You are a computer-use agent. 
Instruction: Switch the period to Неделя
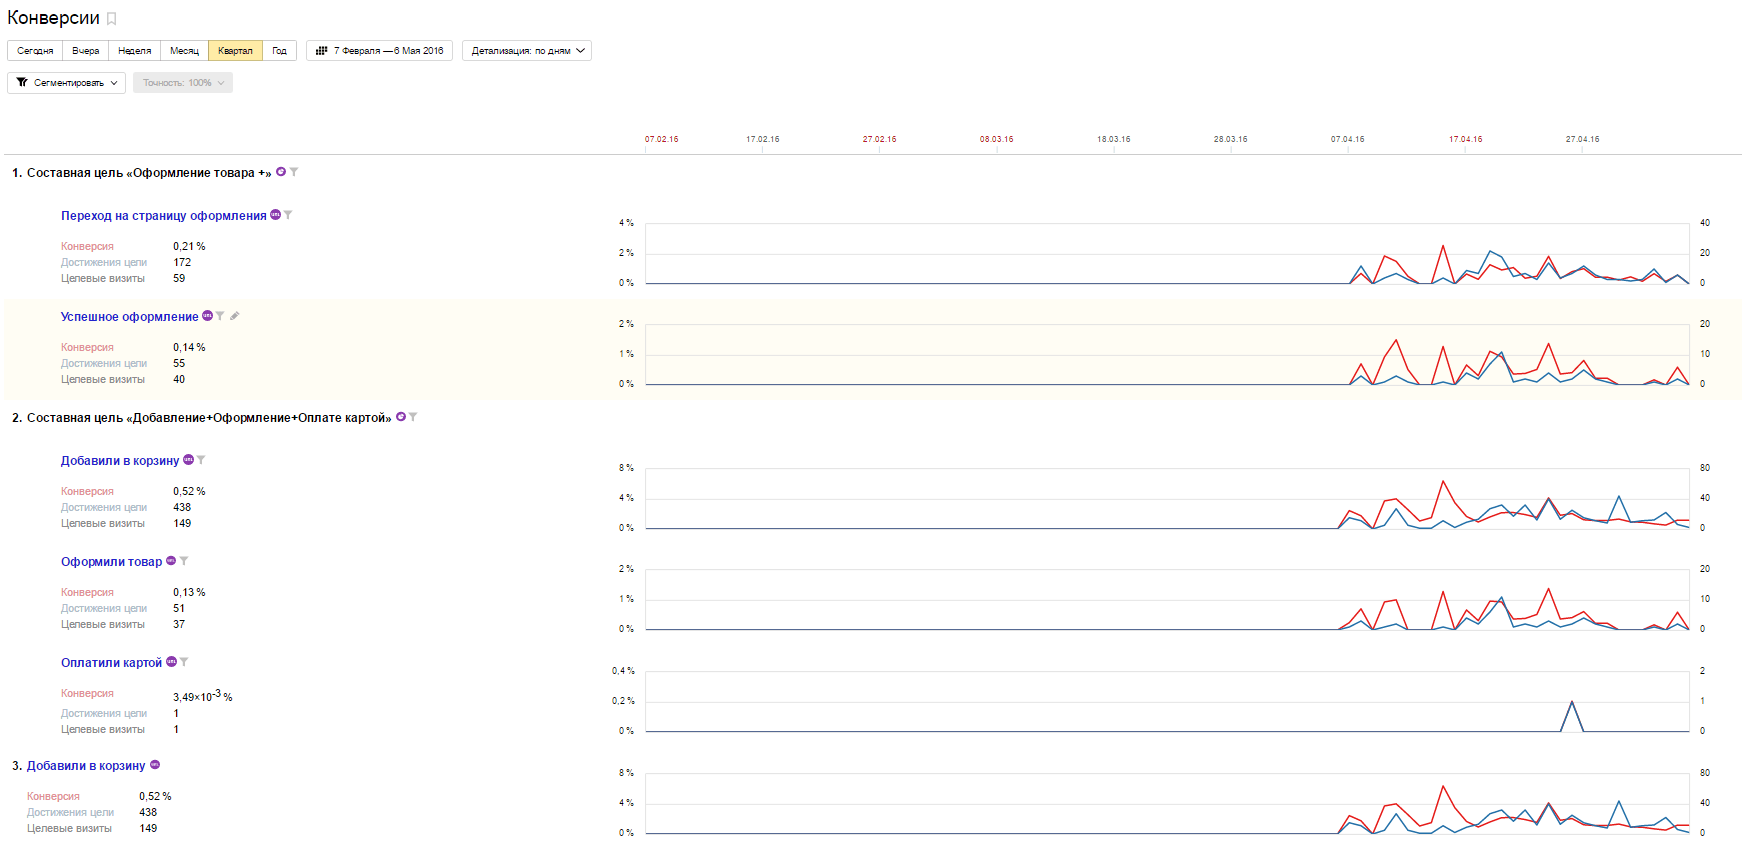(x=134, y=51)
